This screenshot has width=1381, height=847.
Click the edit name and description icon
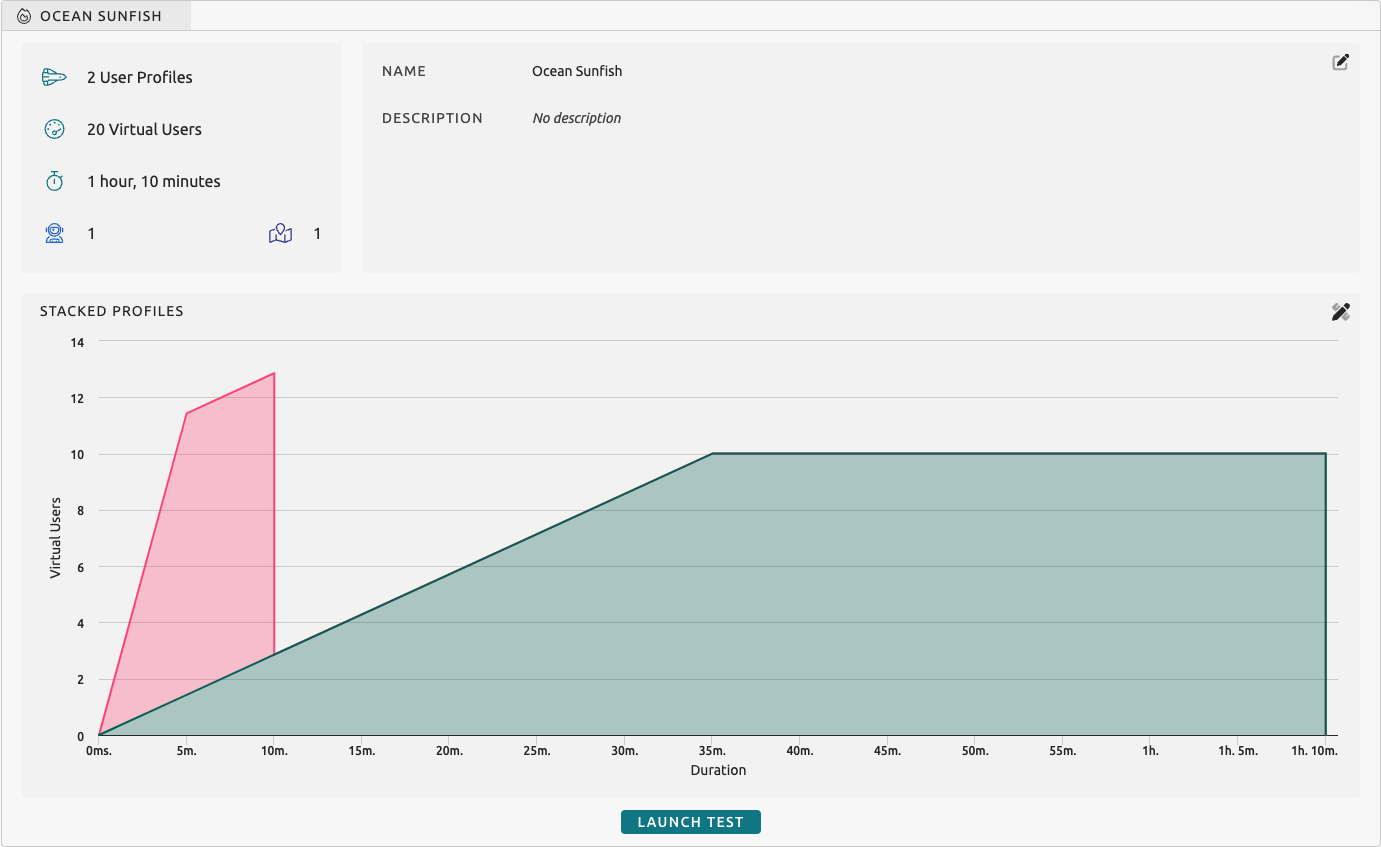point(1341,62)
